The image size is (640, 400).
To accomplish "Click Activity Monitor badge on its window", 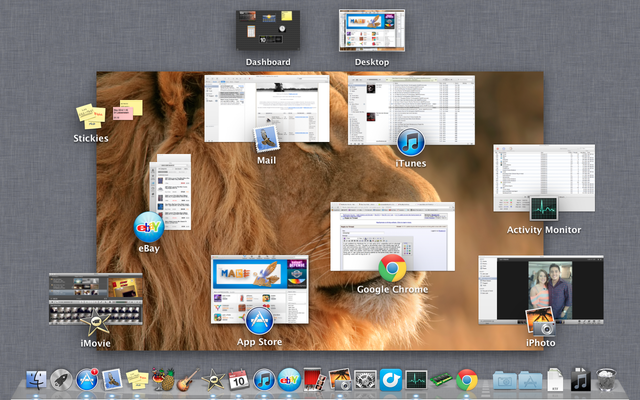I will (544, 209).
